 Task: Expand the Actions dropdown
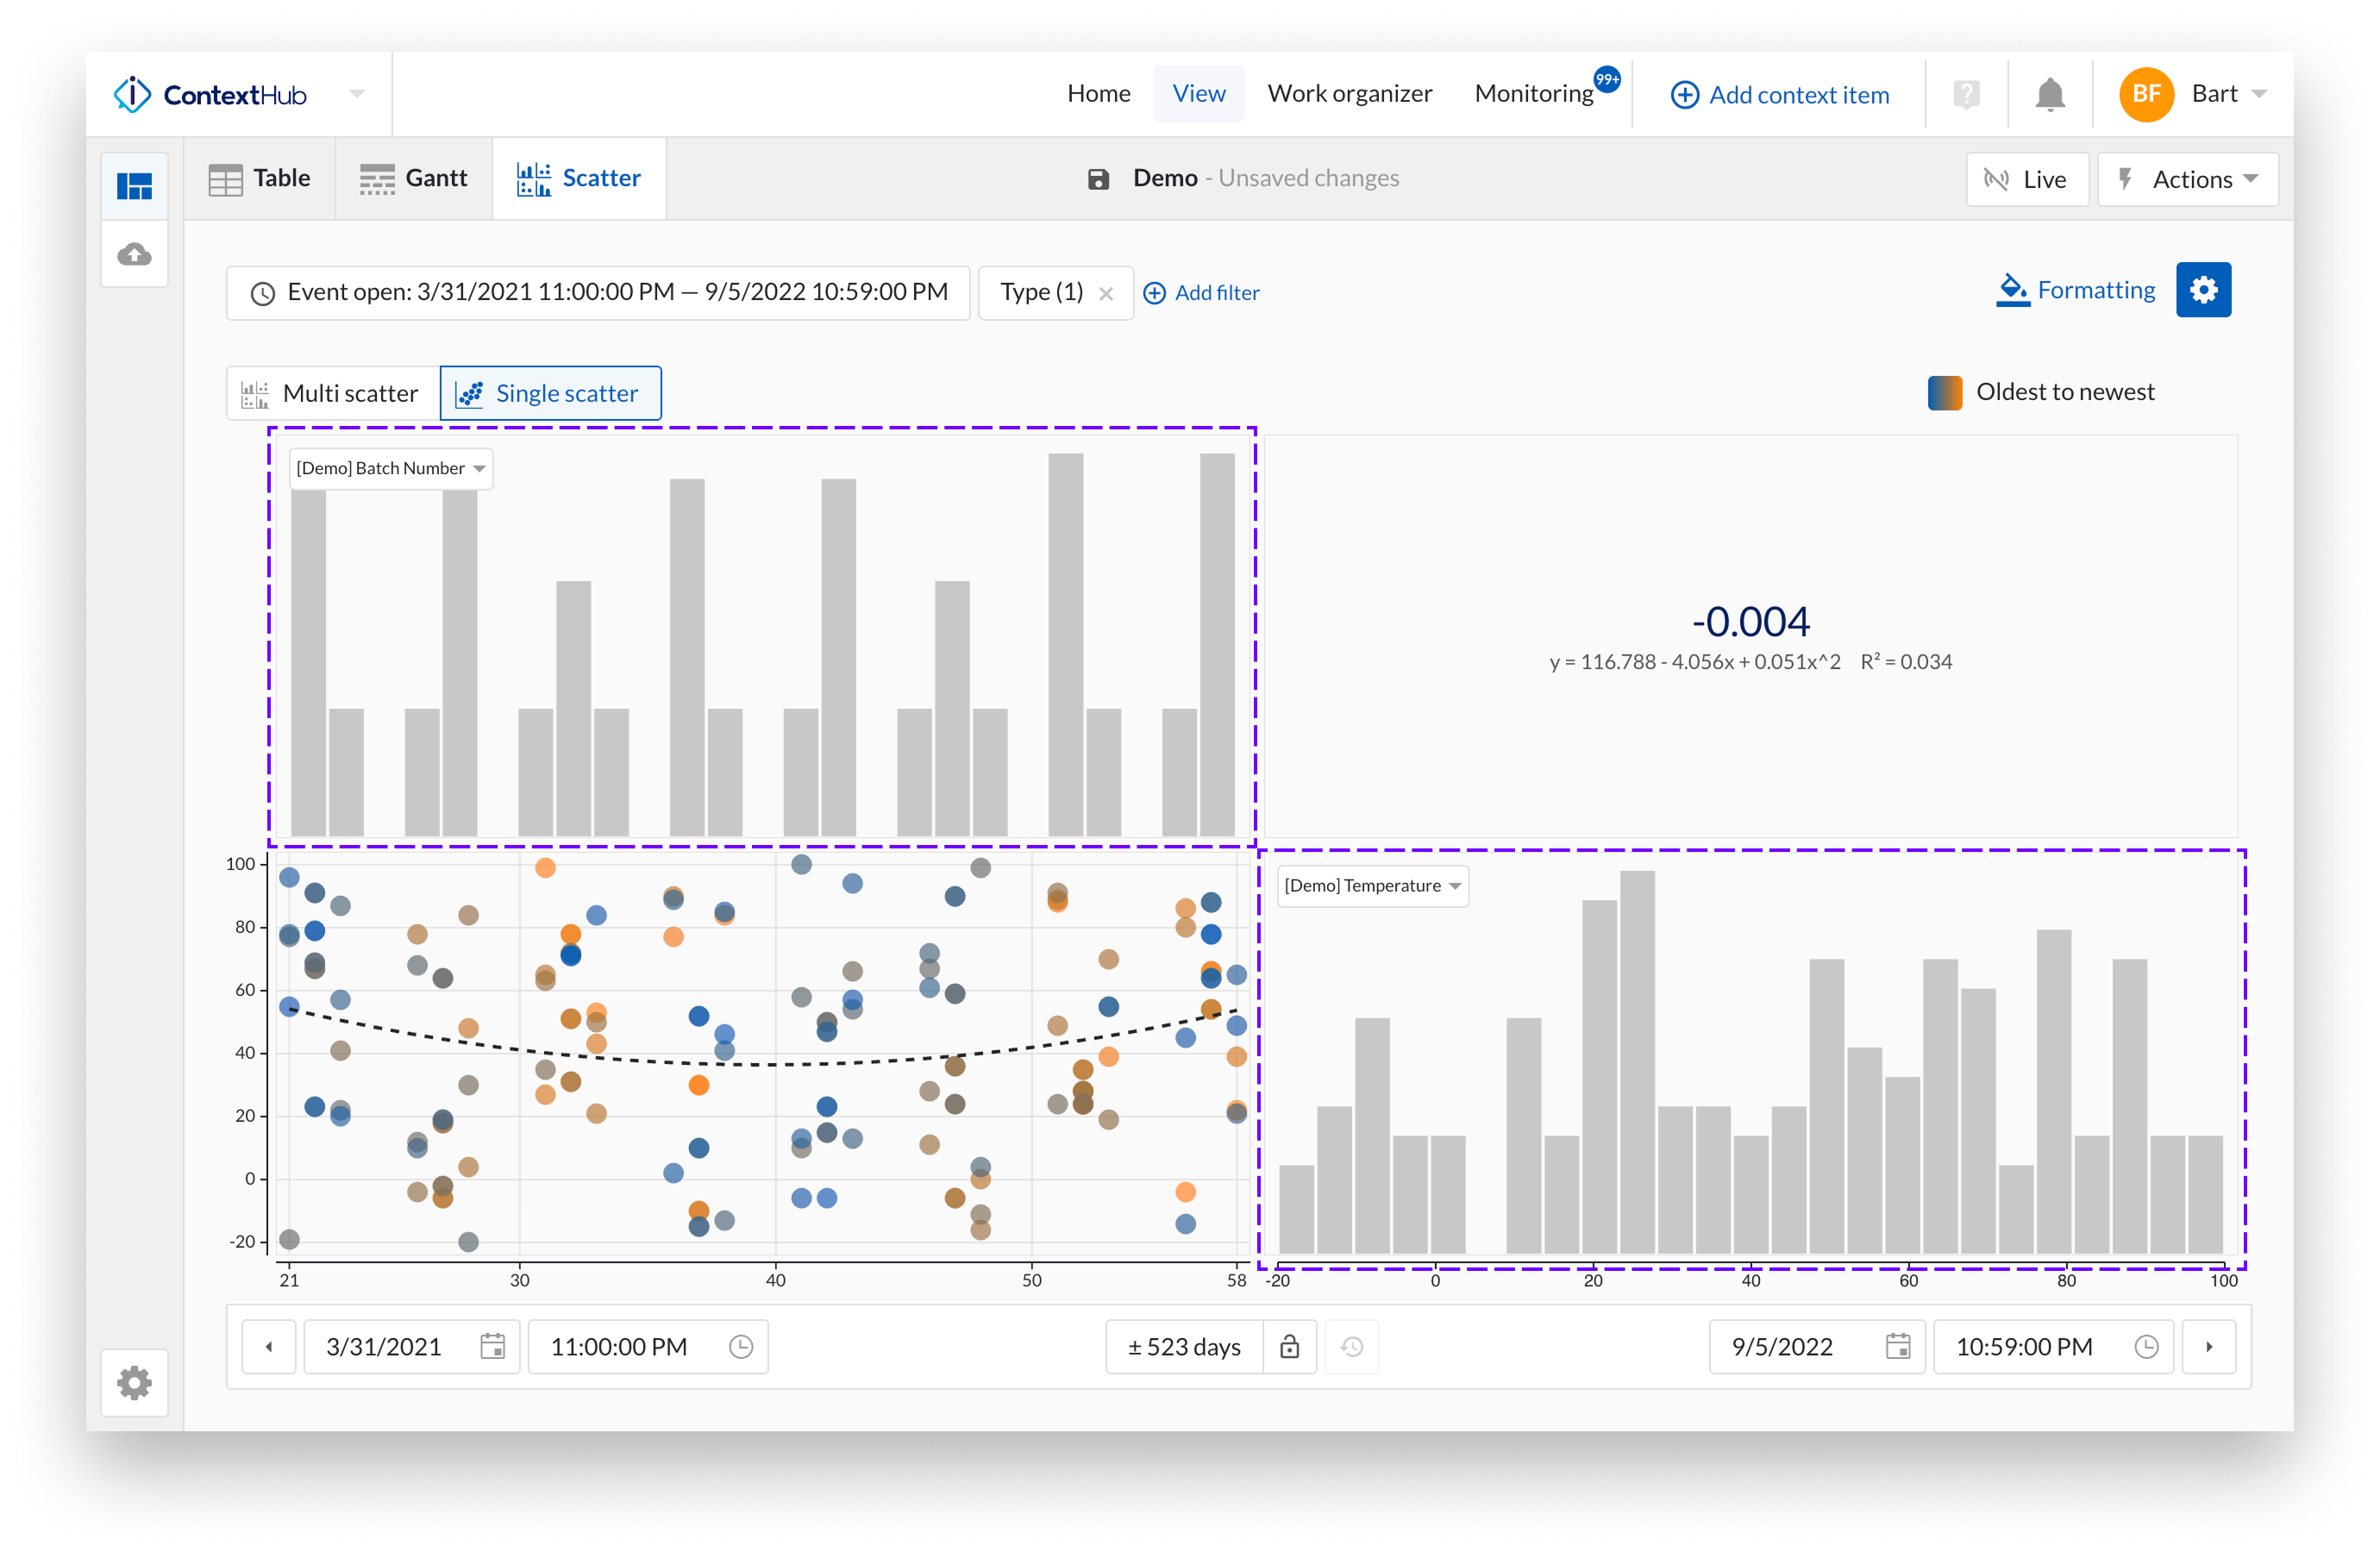[x=2188, y=179]
